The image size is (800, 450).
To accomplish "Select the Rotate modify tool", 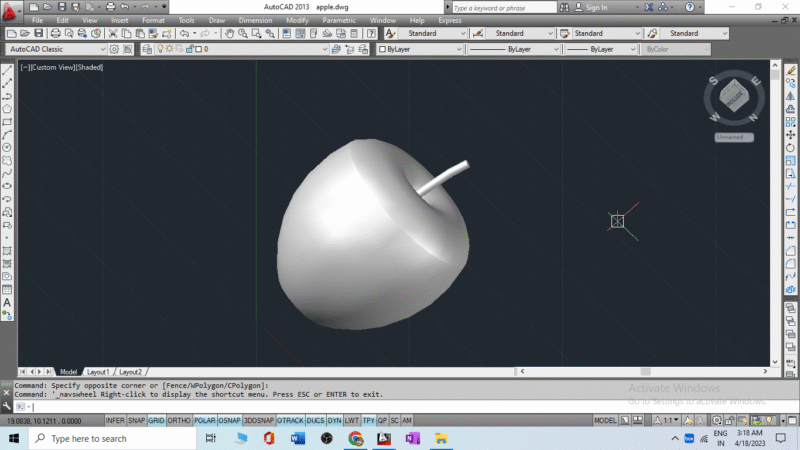I will click(790, 147).
